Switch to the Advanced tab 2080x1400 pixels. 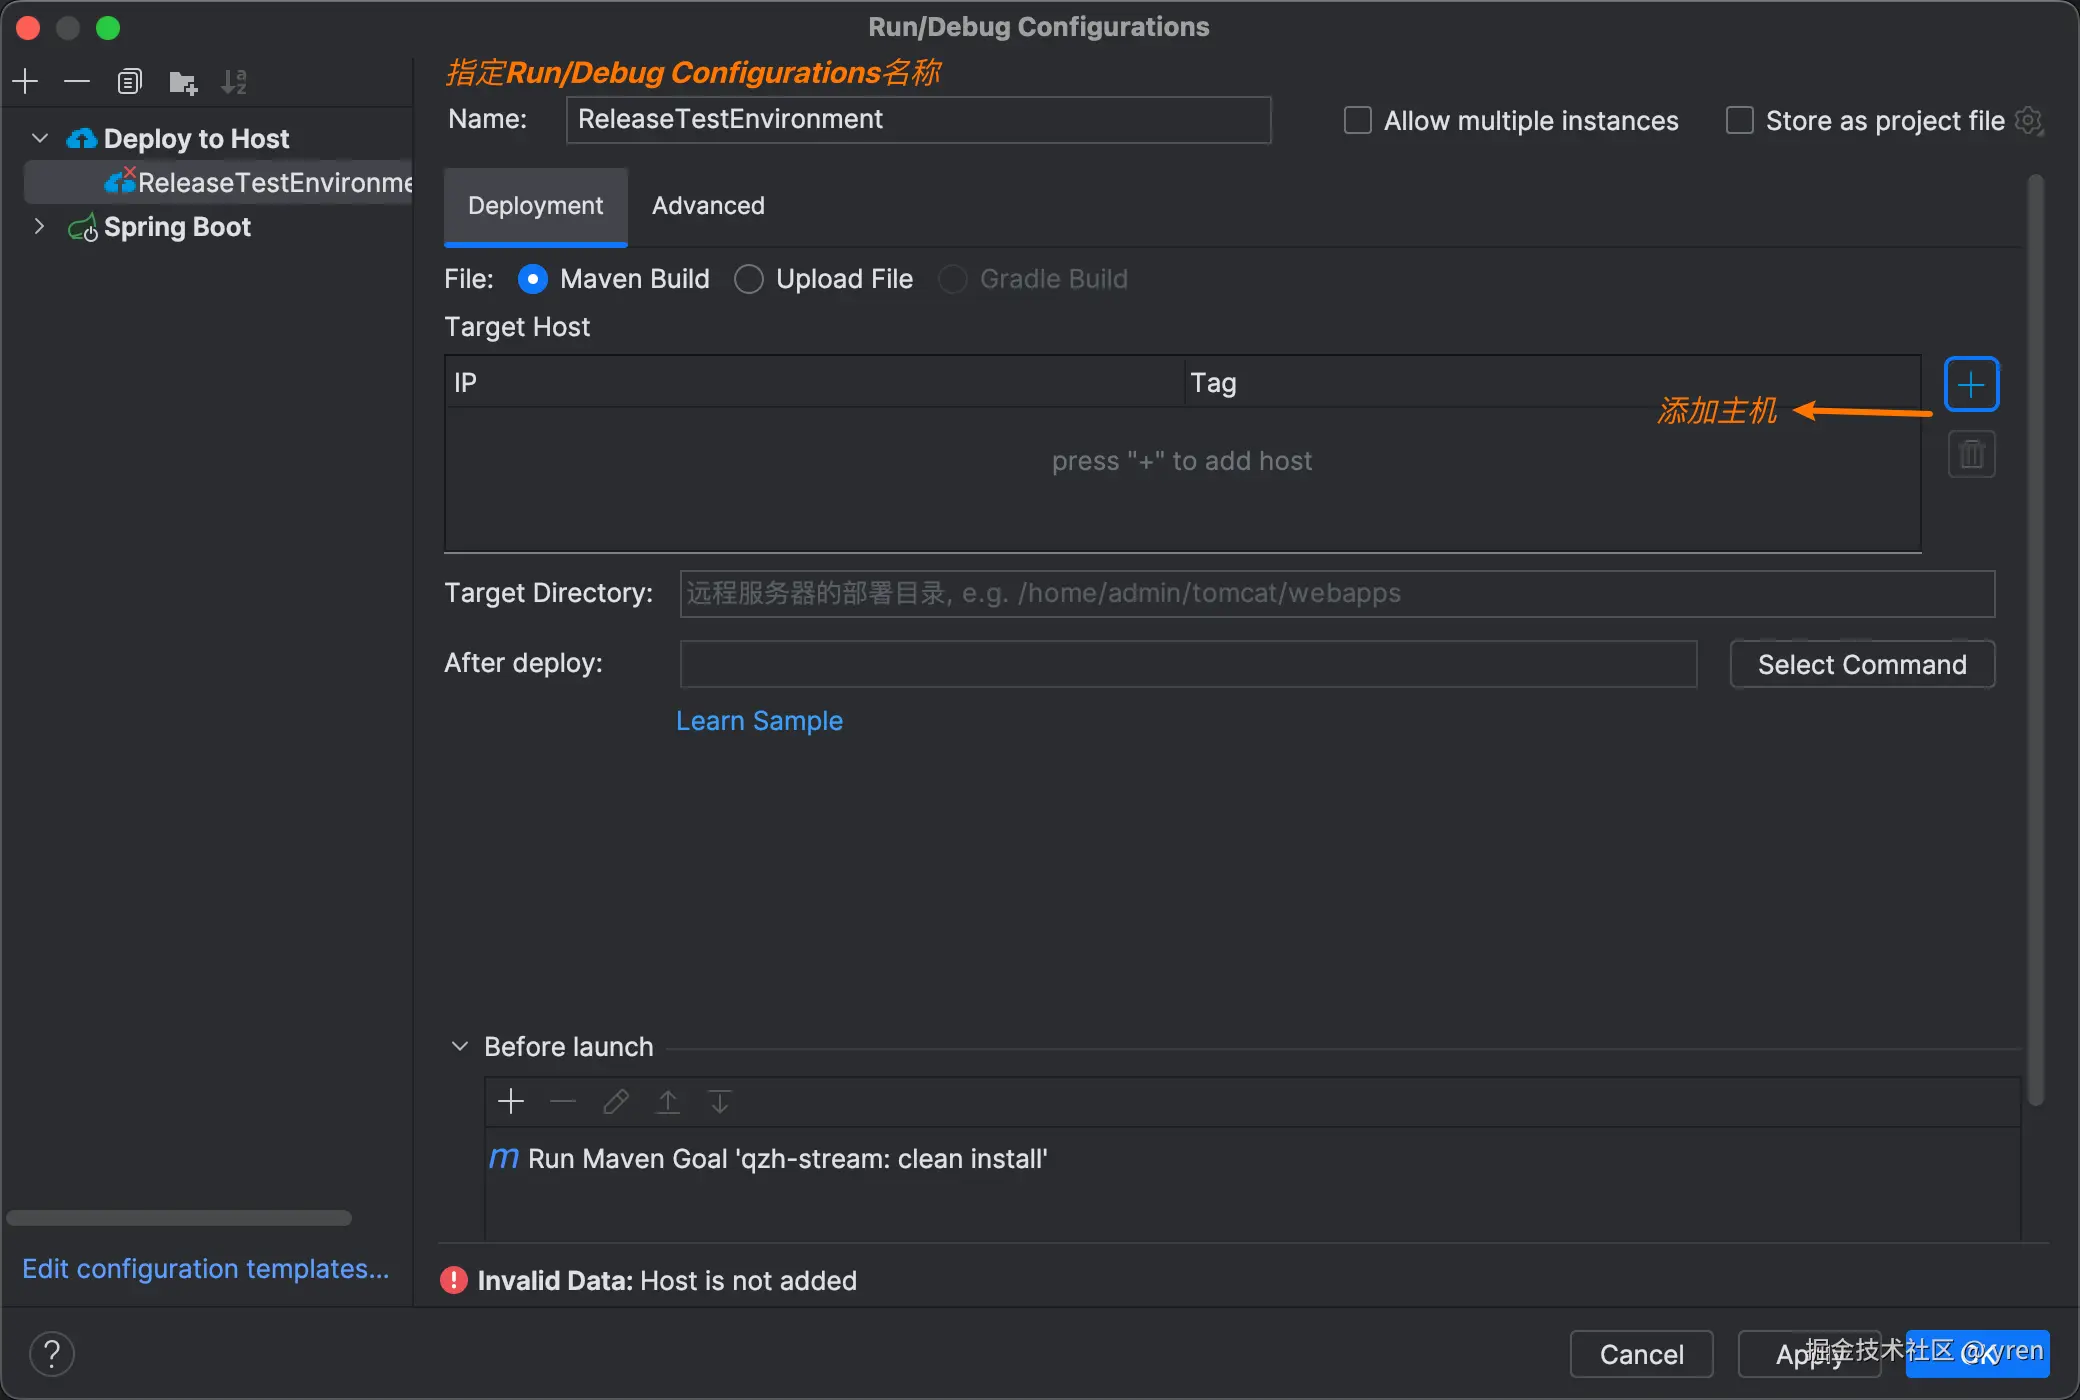(x=708, y=206)
